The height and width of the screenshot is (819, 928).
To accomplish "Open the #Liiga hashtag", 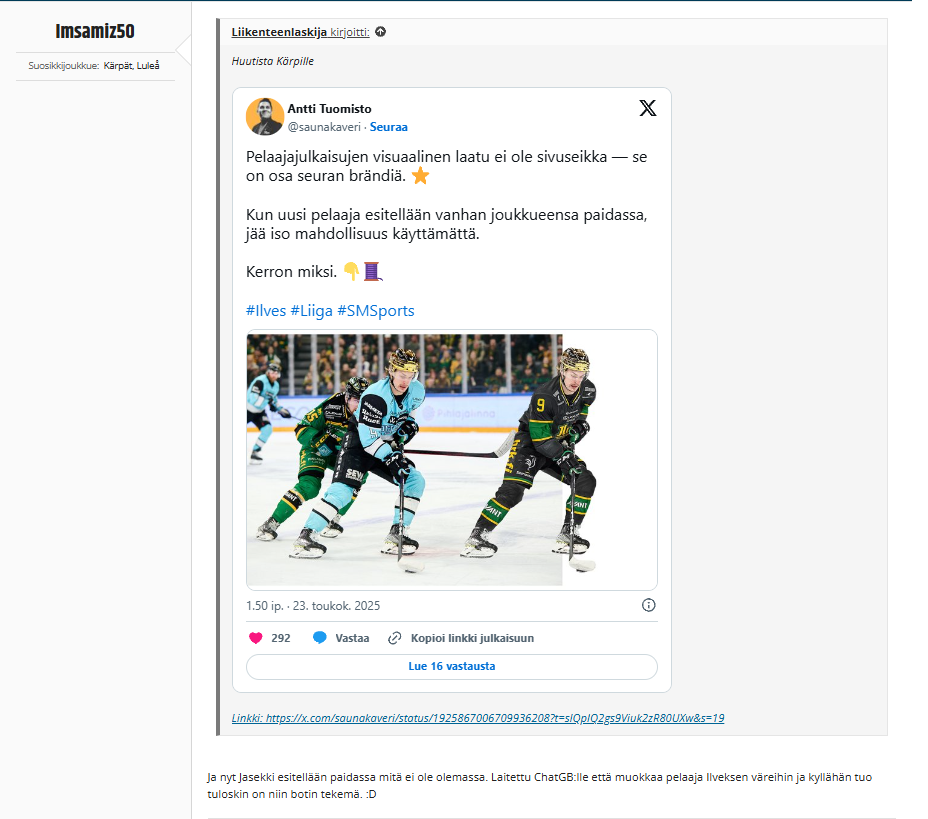I will pos(311,311).
